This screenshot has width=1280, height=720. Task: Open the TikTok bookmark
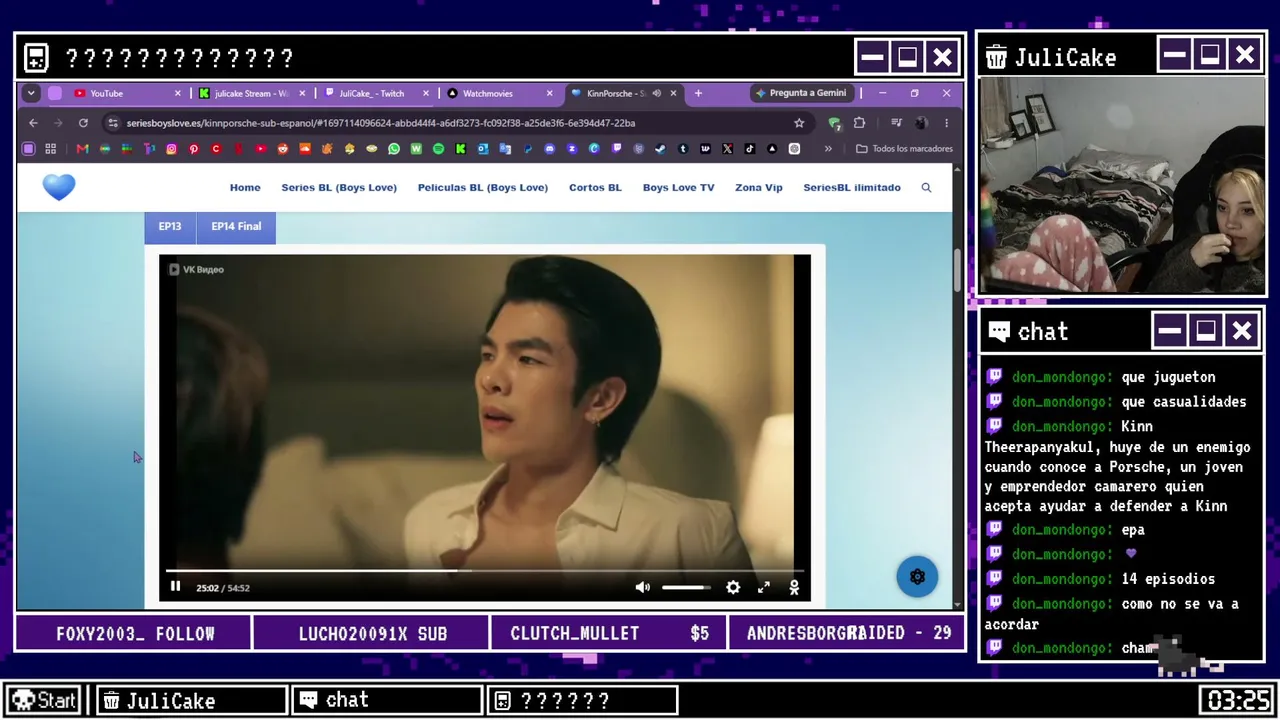click(750, 149)
